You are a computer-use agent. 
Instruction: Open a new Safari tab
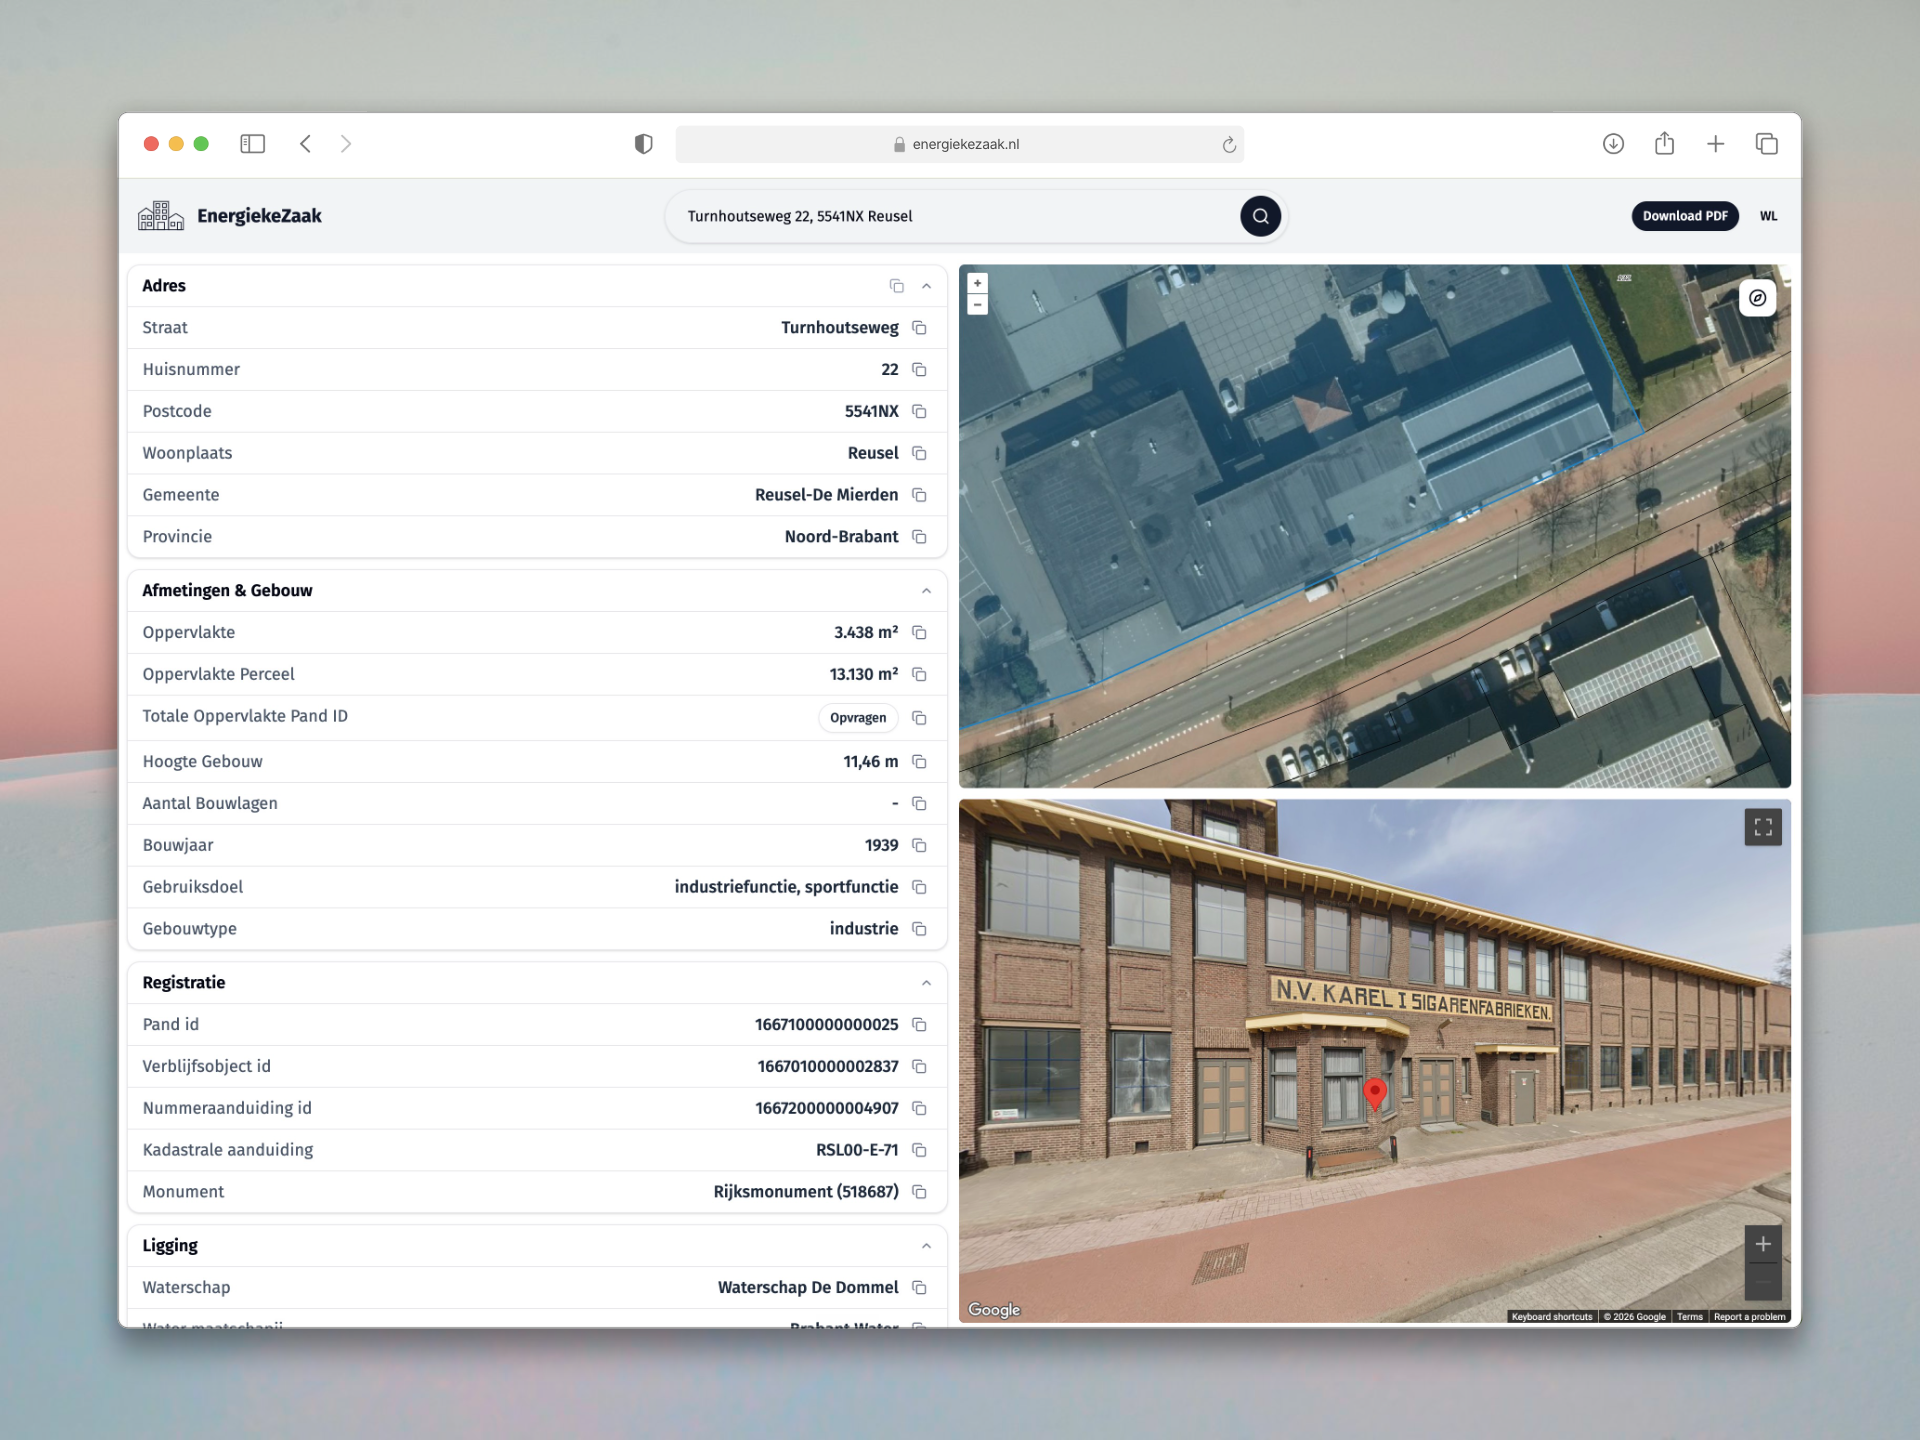[1715, 144]
